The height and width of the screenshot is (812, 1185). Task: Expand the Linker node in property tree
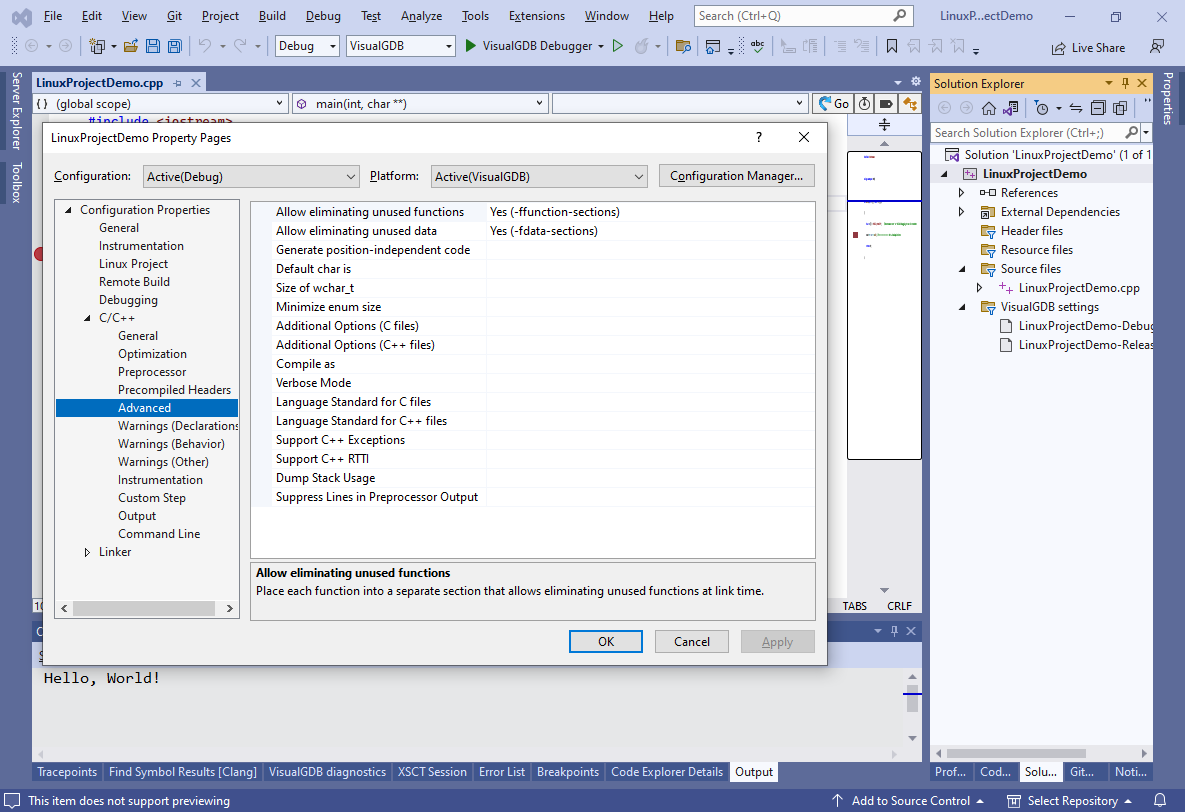click(88, 553)
